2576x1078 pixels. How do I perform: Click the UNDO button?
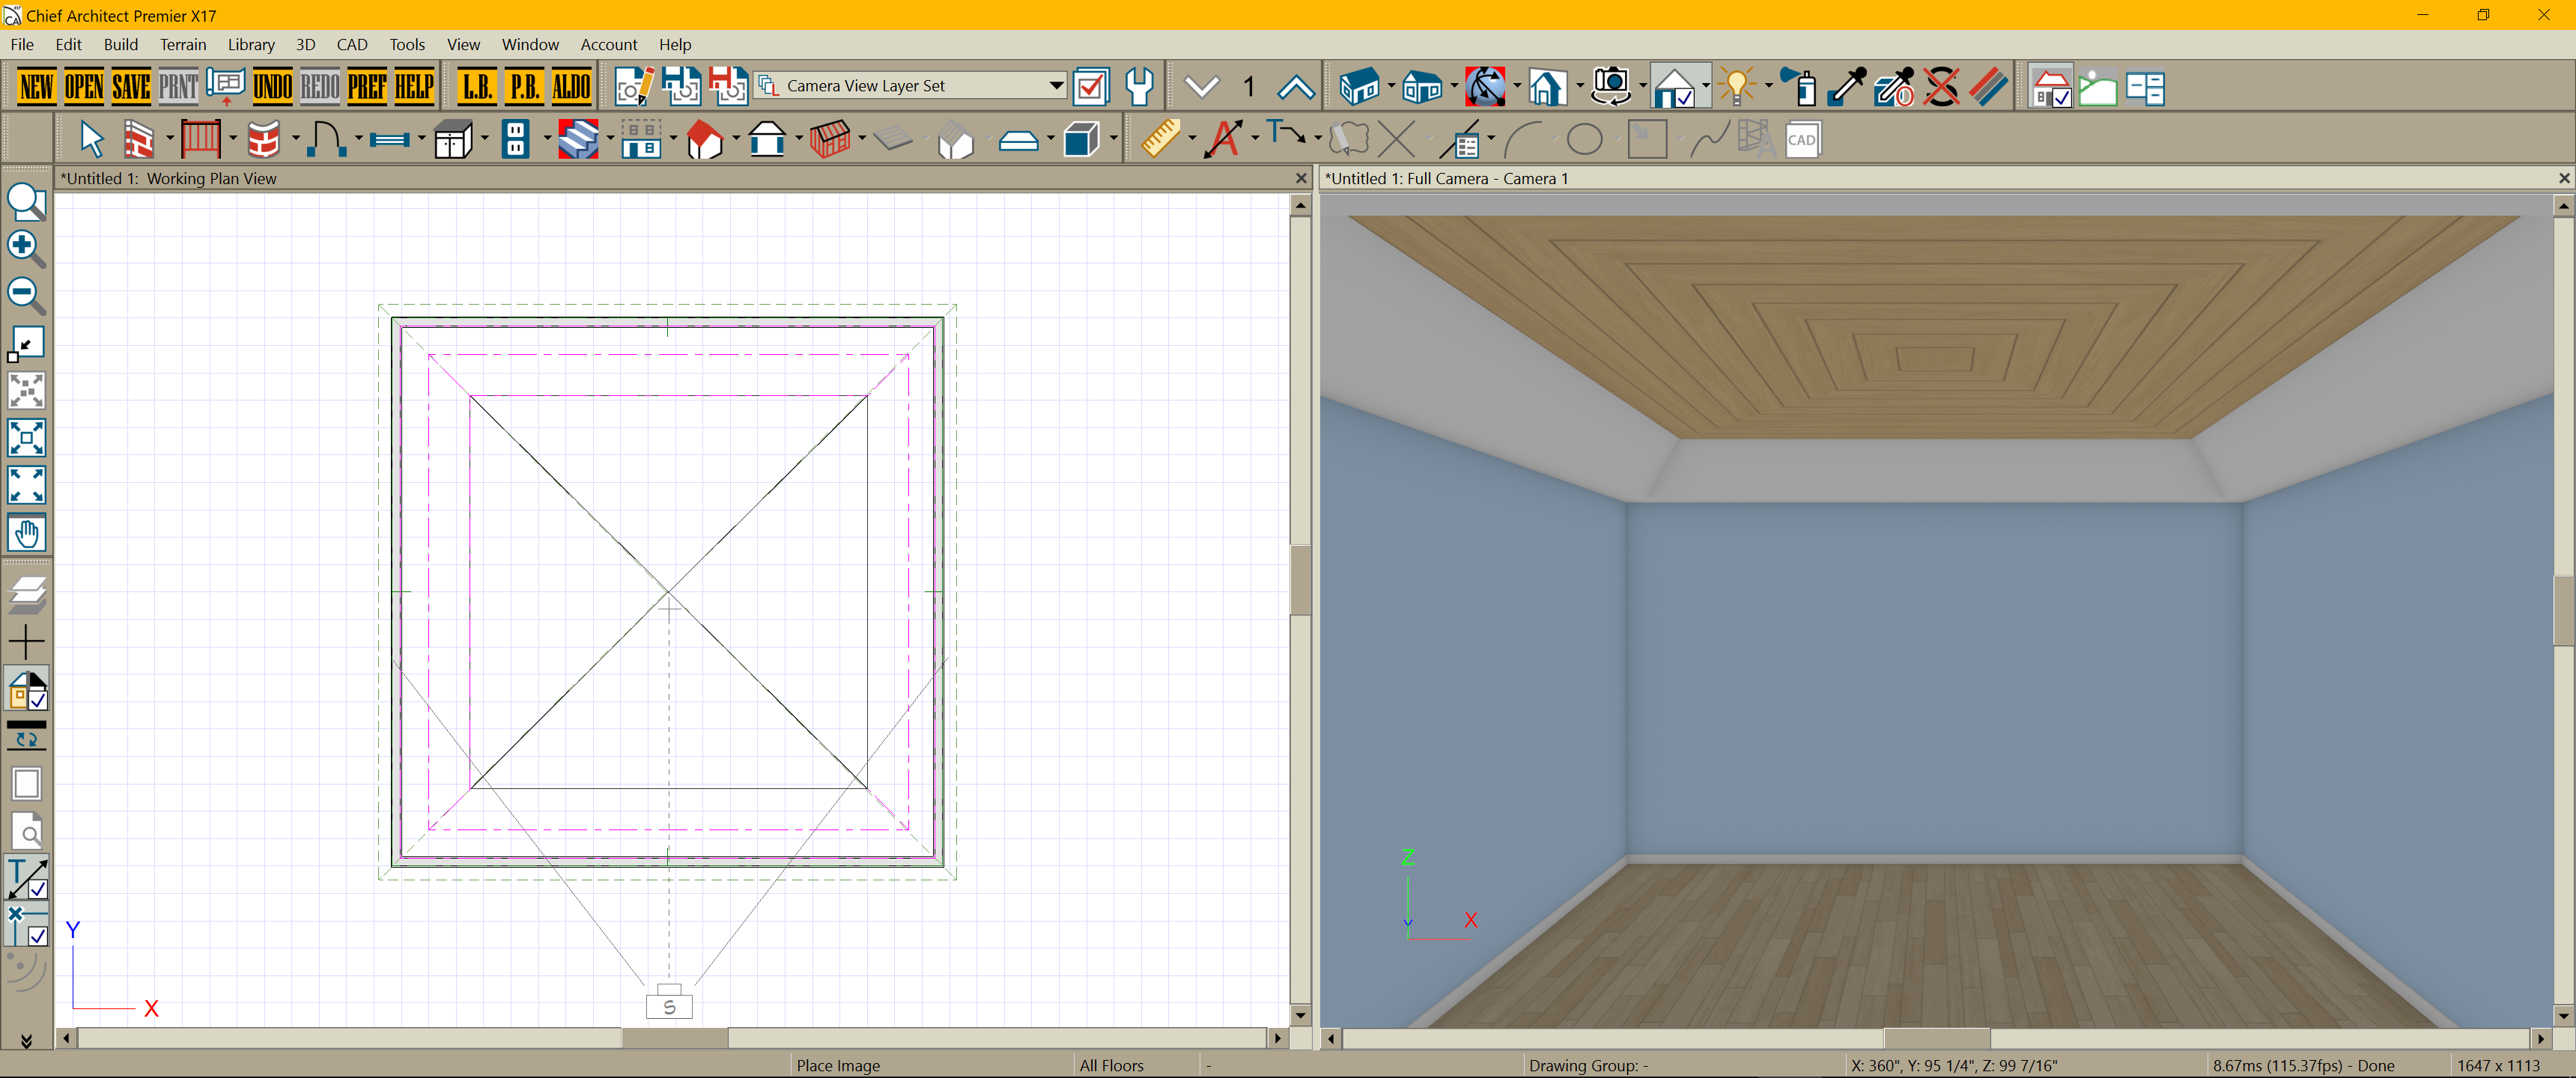pos(272,87)
